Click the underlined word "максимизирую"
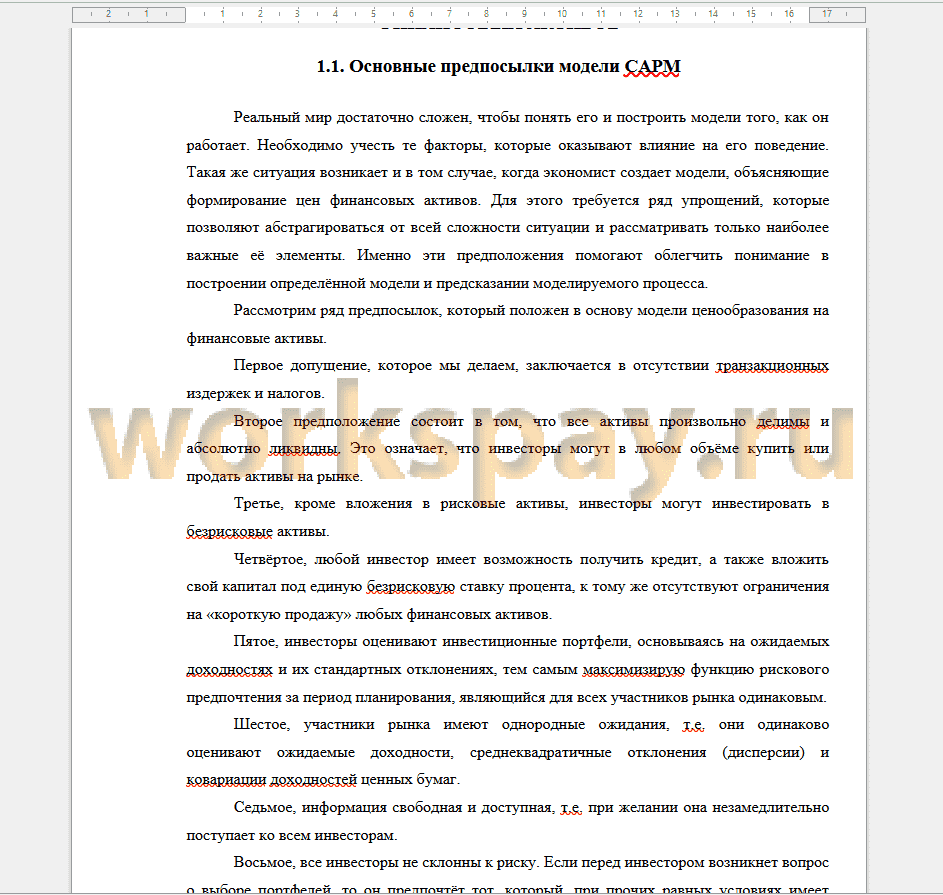This screenshot has width=943, height=895. [633, 669]
